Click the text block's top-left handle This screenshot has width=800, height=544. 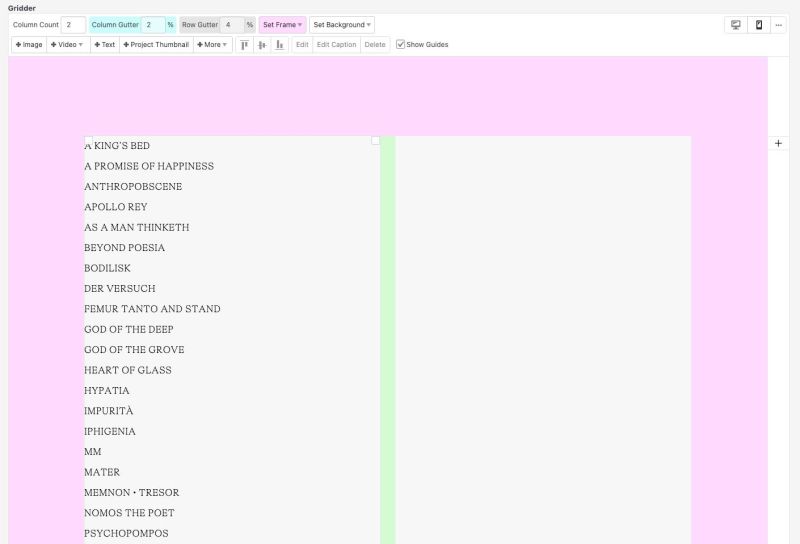[x=88, y=140]
